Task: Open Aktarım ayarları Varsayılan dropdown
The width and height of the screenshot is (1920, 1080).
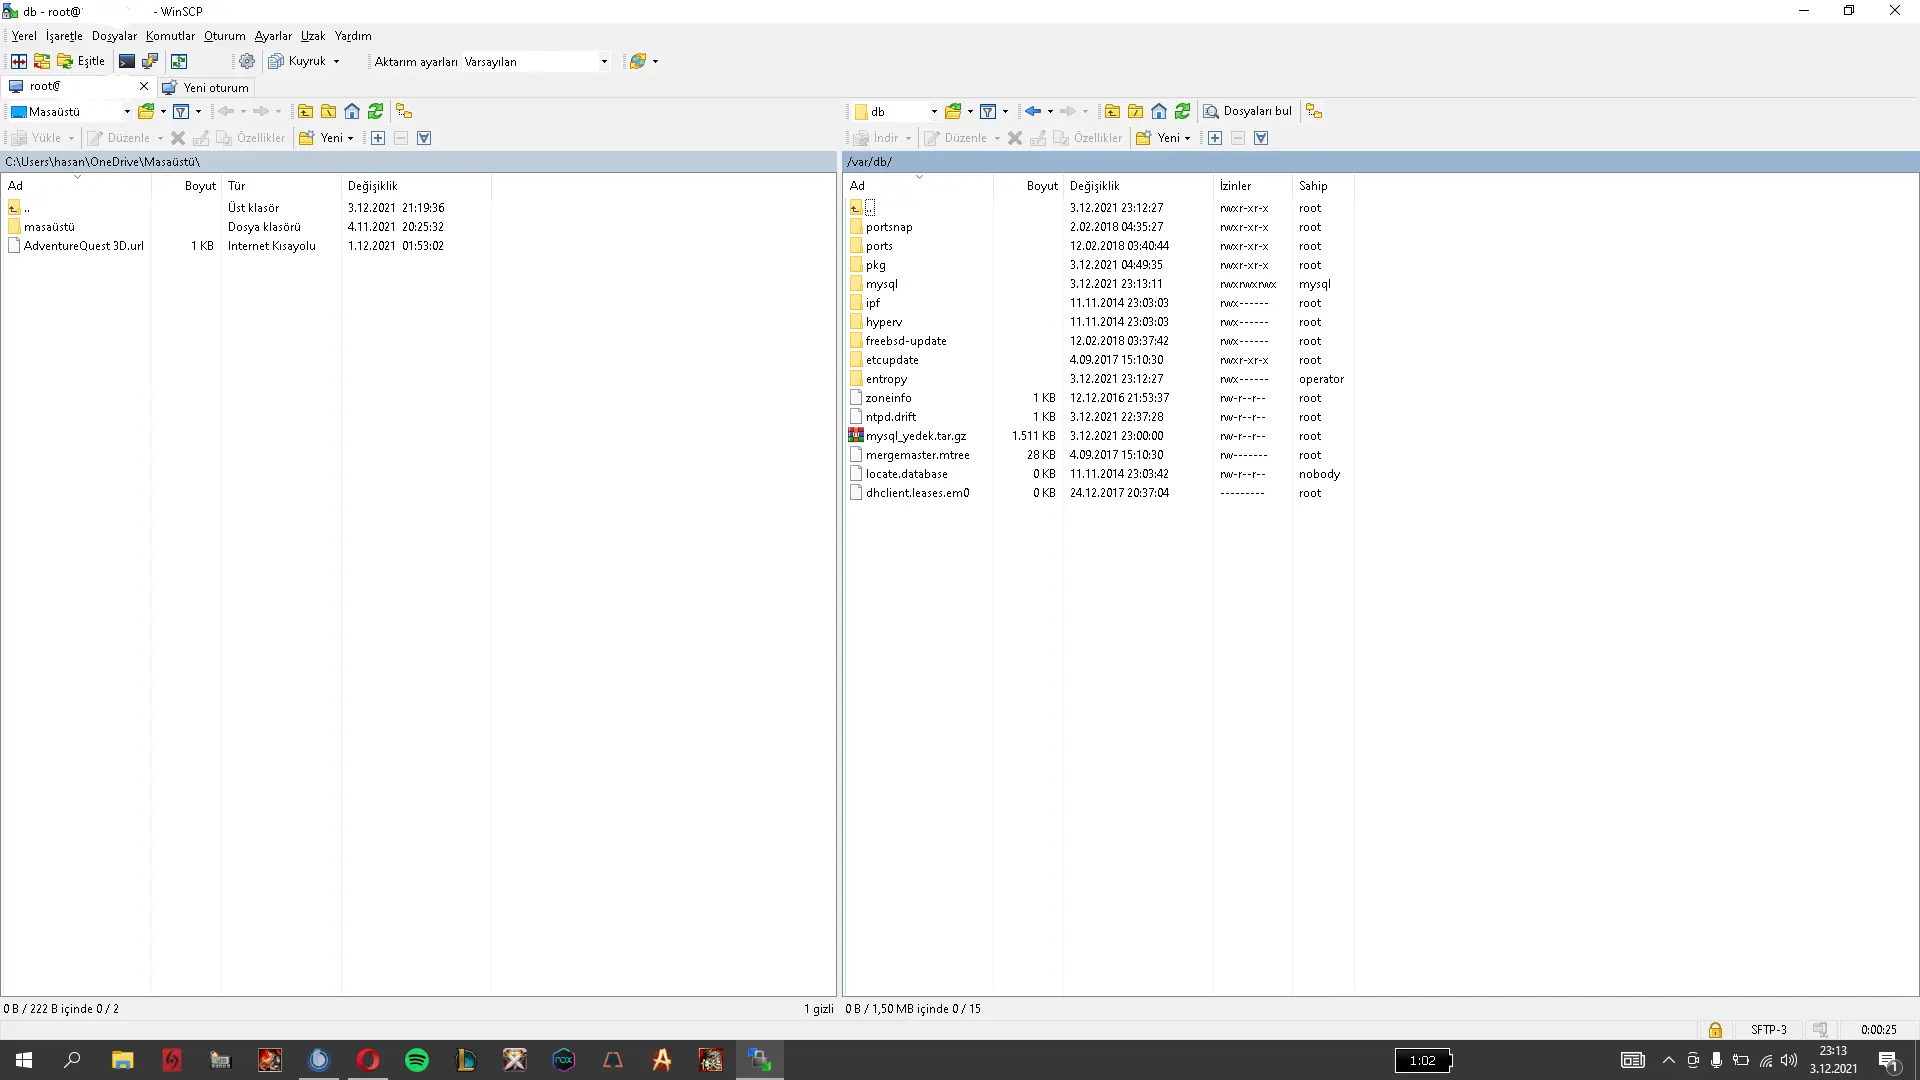Action: 604,61
